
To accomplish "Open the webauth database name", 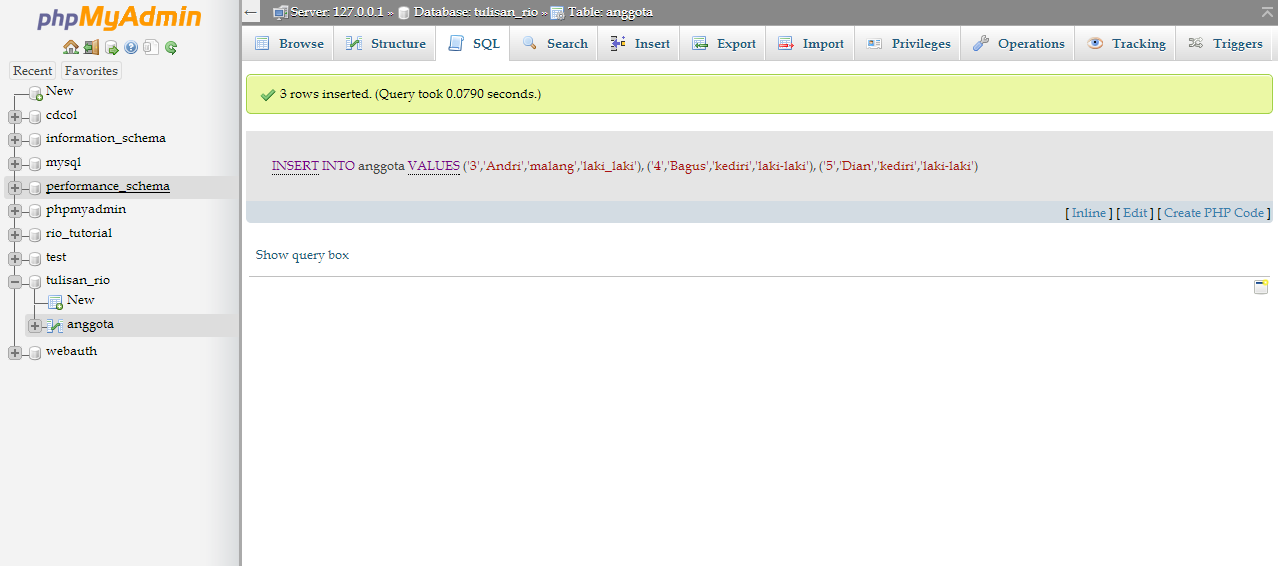I will [x=72, y=352].
